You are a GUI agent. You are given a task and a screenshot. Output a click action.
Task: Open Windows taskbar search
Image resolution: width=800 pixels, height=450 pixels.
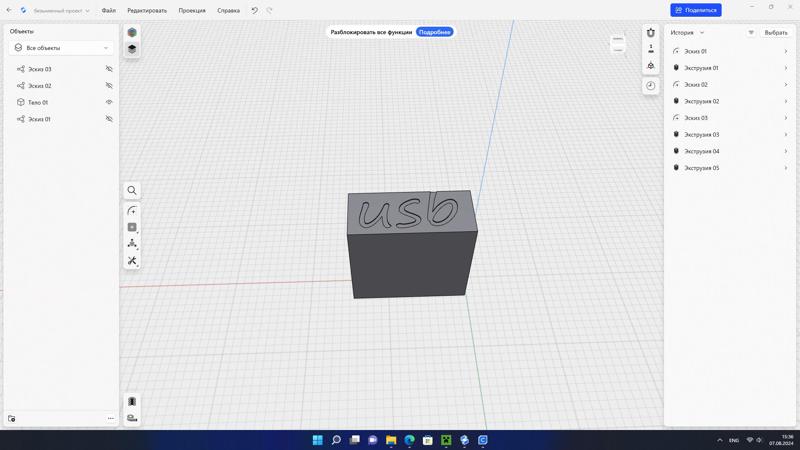coord(336,440)
